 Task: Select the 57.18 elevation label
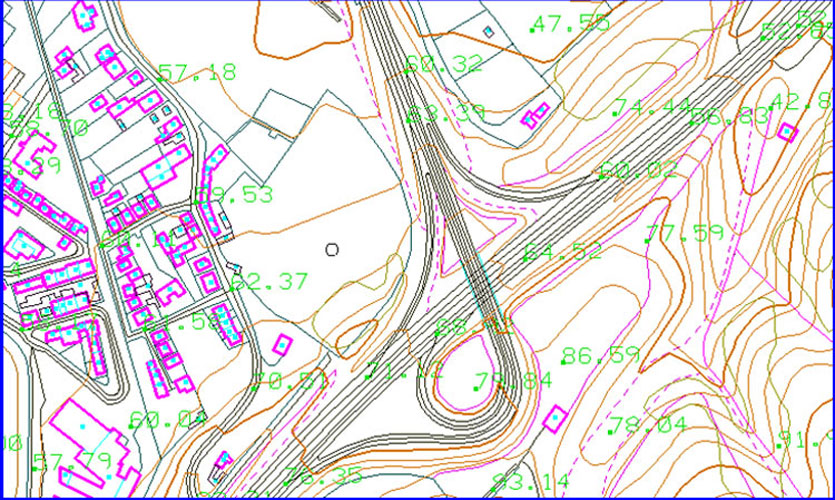(198, 72)
